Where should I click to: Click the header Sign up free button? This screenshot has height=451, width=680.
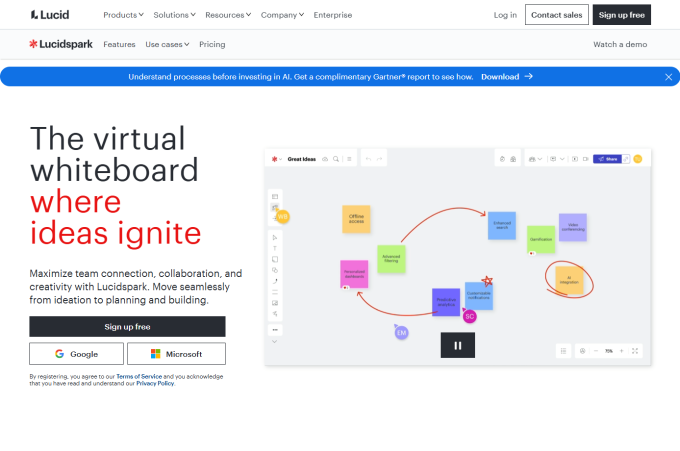[x=621, y=15]
